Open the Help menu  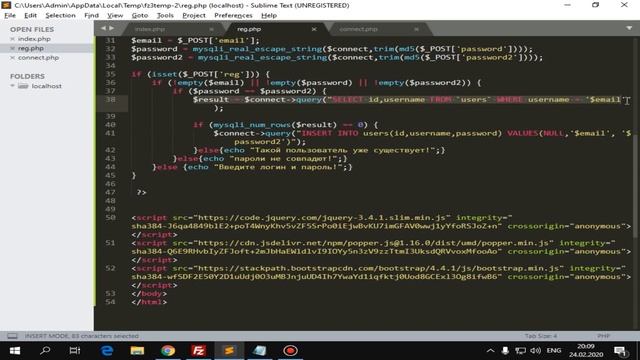pyautogui.click(x=269, y=16)
